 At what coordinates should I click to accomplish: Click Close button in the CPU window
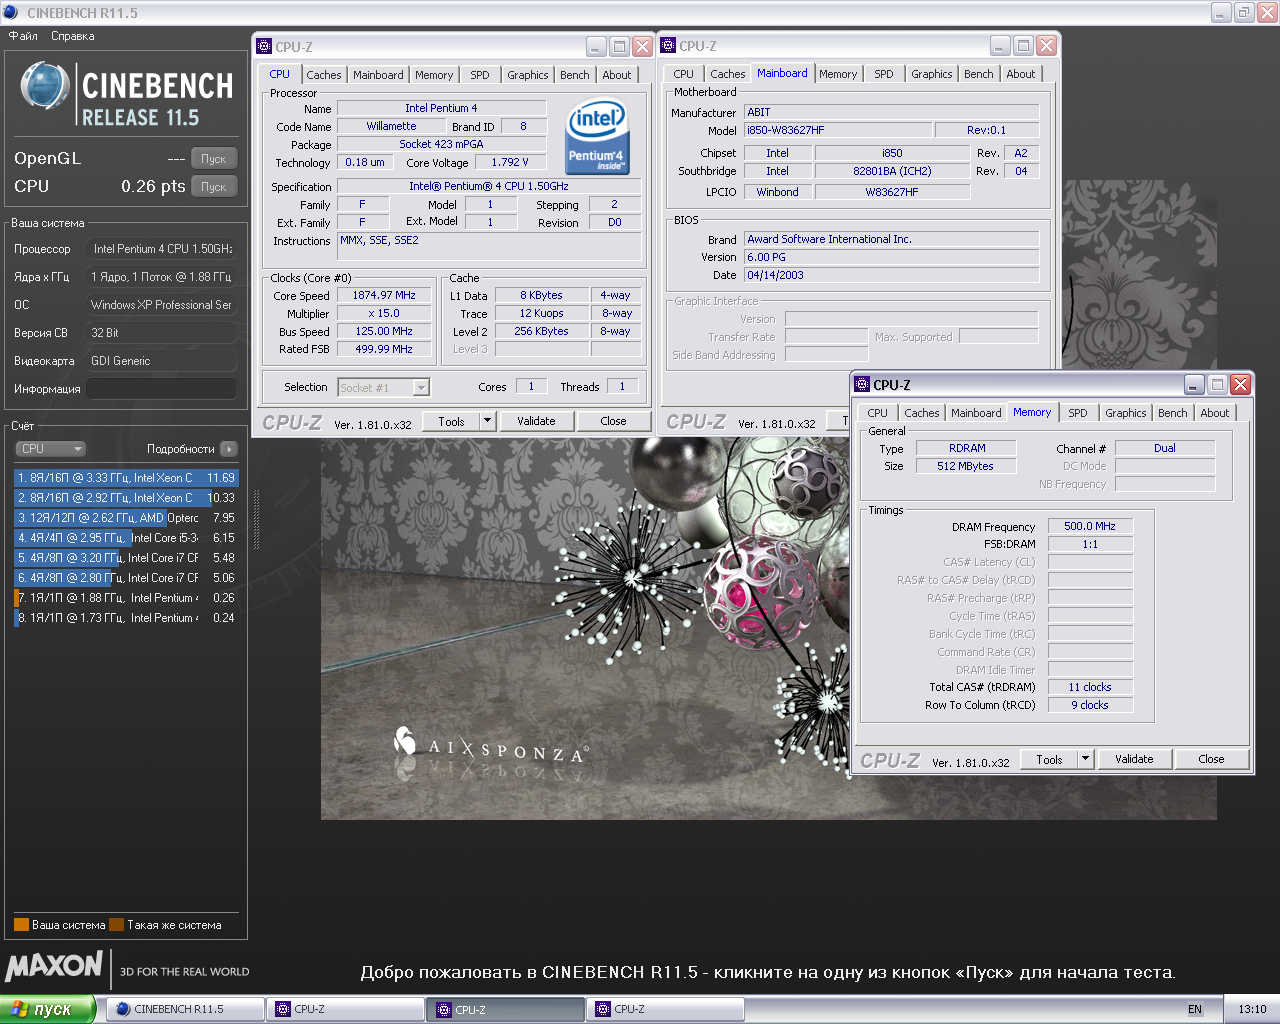coord(613,421)
